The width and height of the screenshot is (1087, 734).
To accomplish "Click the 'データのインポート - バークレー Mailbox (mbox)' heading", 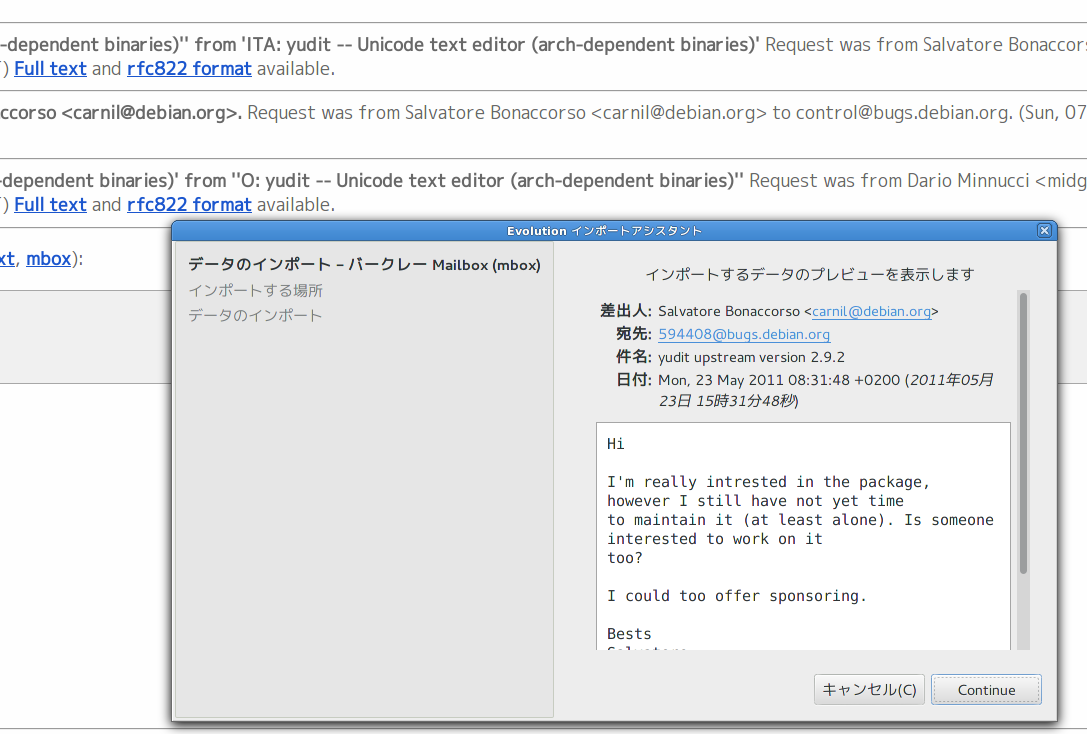I will (364, 265).
